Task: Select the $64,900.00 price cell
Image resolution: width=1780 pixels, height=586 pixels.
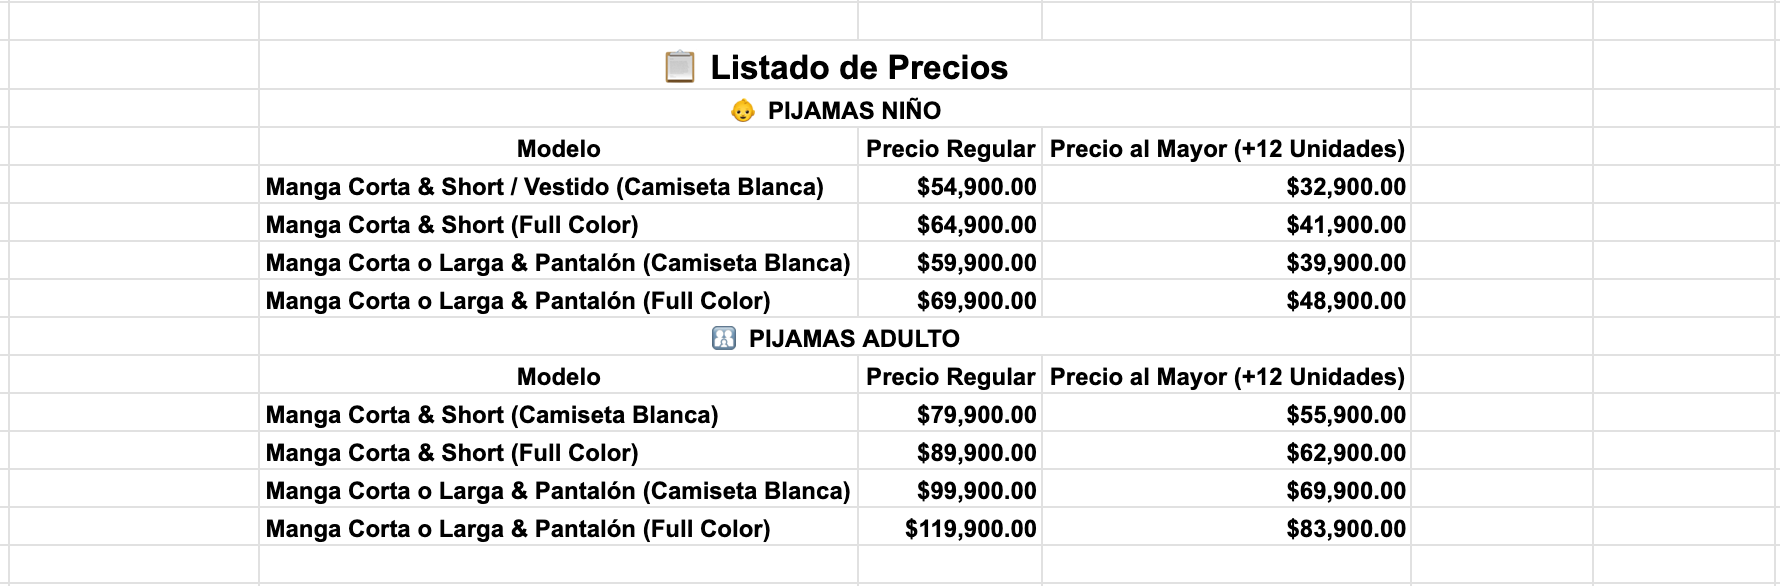Action: tap(976, 225)
